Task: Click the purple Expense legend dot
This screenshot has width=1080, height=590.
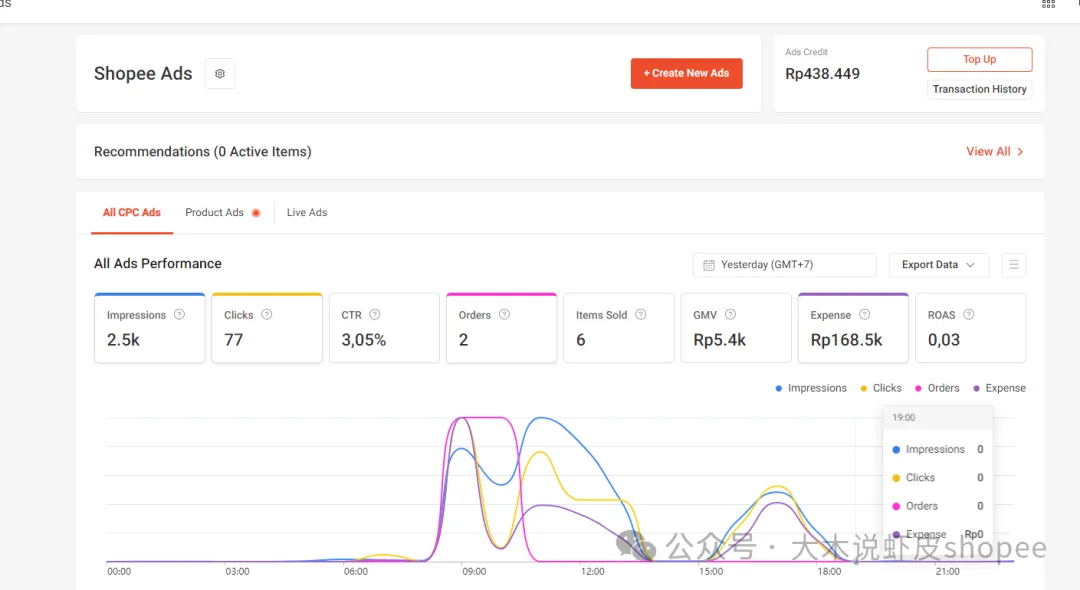Action: pyautogui.click(x=976, y=388)
